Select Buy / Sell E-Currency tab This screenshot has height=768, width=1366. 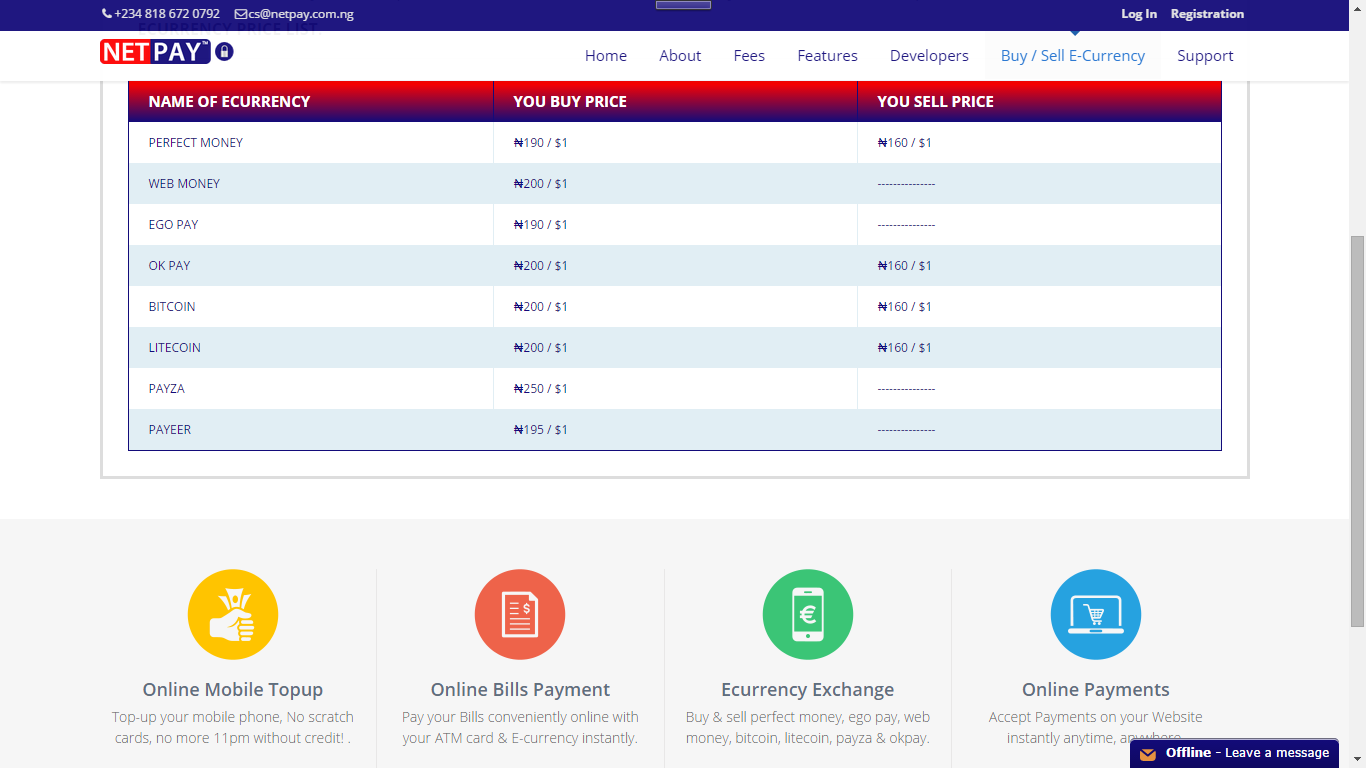(1073, 56)
